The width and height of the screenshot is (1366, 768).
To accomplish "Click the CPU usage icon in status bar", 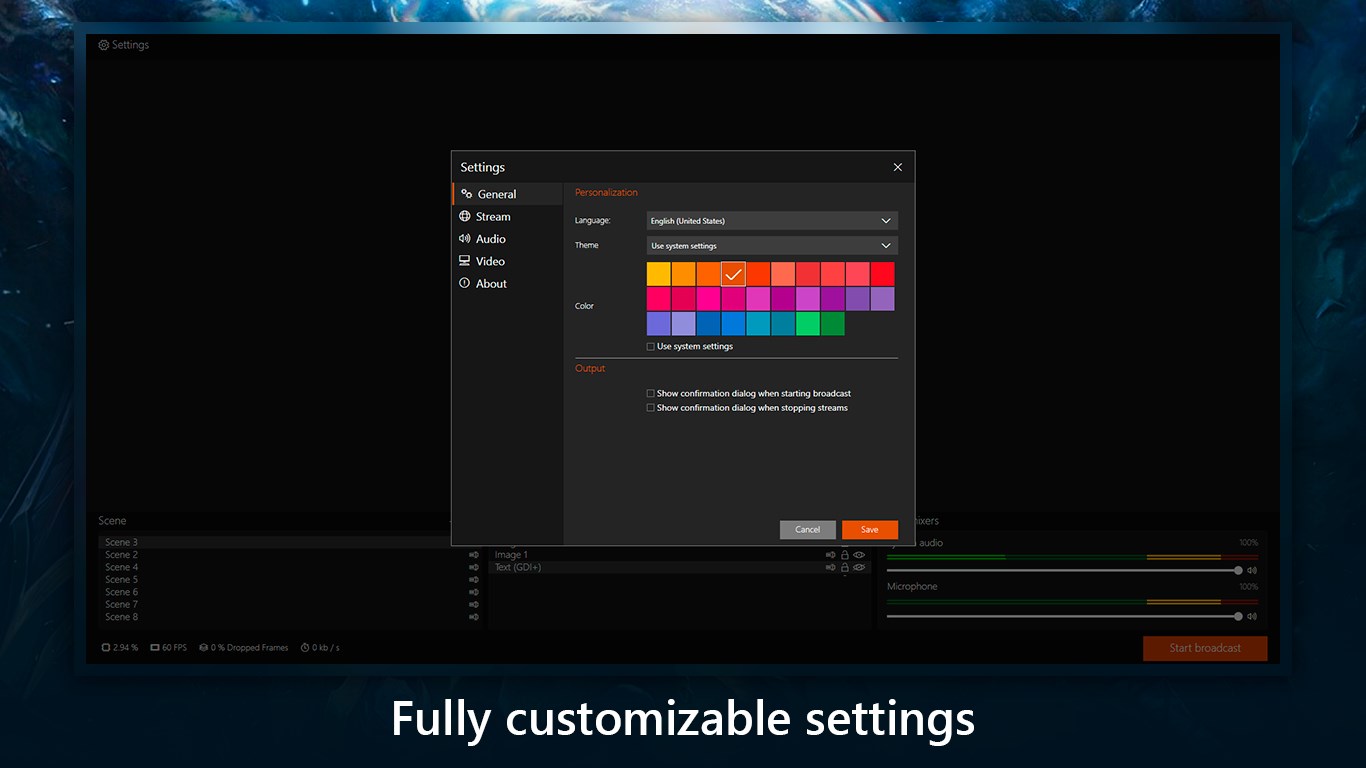I will pyautogui.click(x=106, y=648).
